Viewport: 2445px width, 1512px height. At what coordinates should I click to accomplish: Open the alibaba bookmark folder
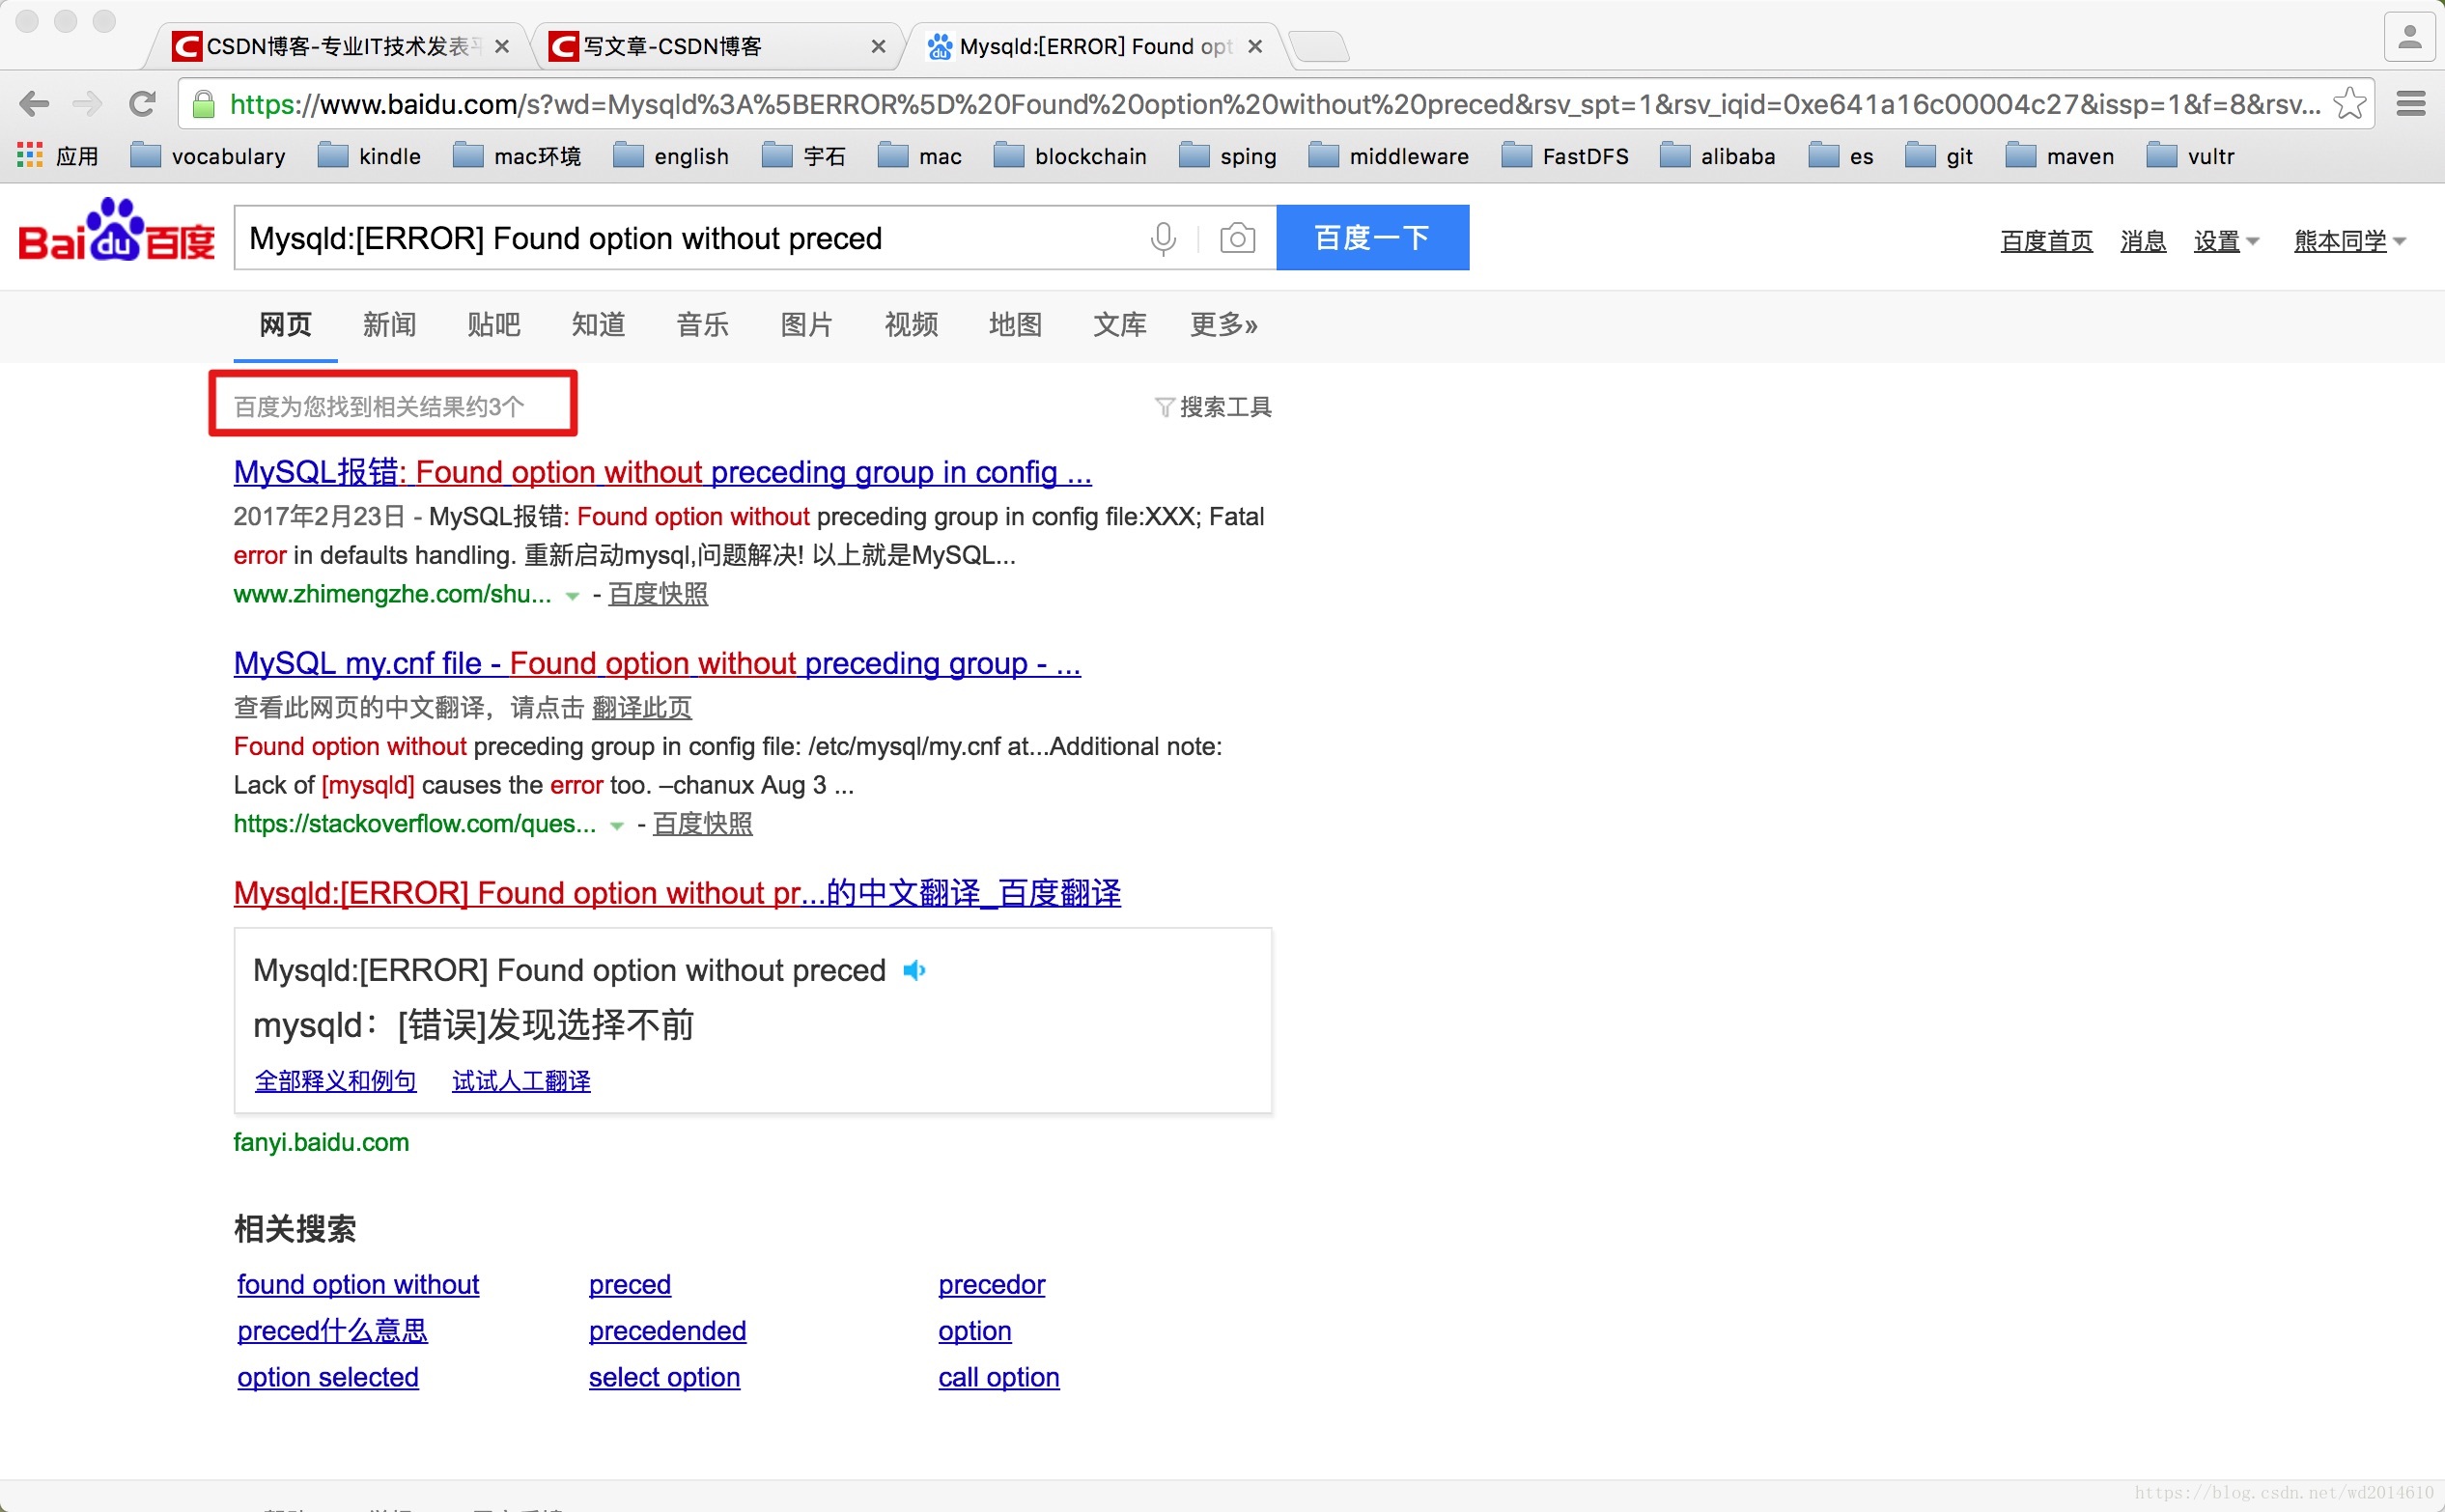point(1717,156)
